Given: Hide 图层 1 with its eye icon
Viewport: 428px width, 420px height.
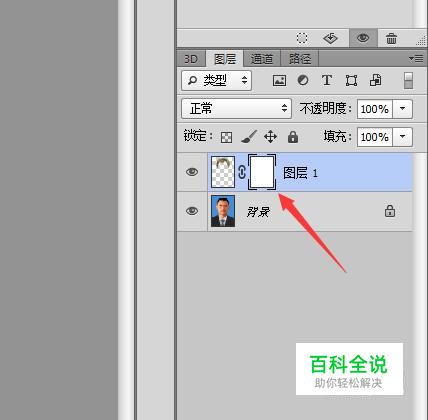Looking at the screenshot, I should (x=192, y=172).
